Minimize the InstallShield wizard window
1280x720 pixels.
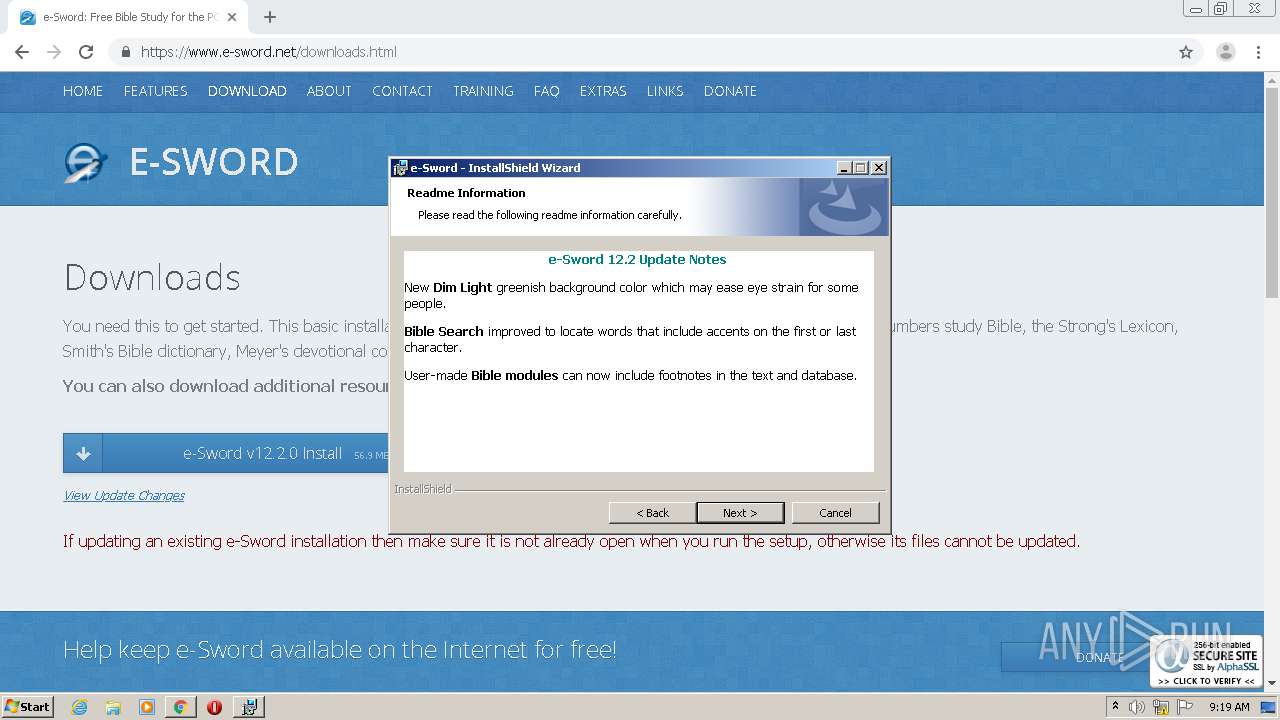tap(843, 168)
